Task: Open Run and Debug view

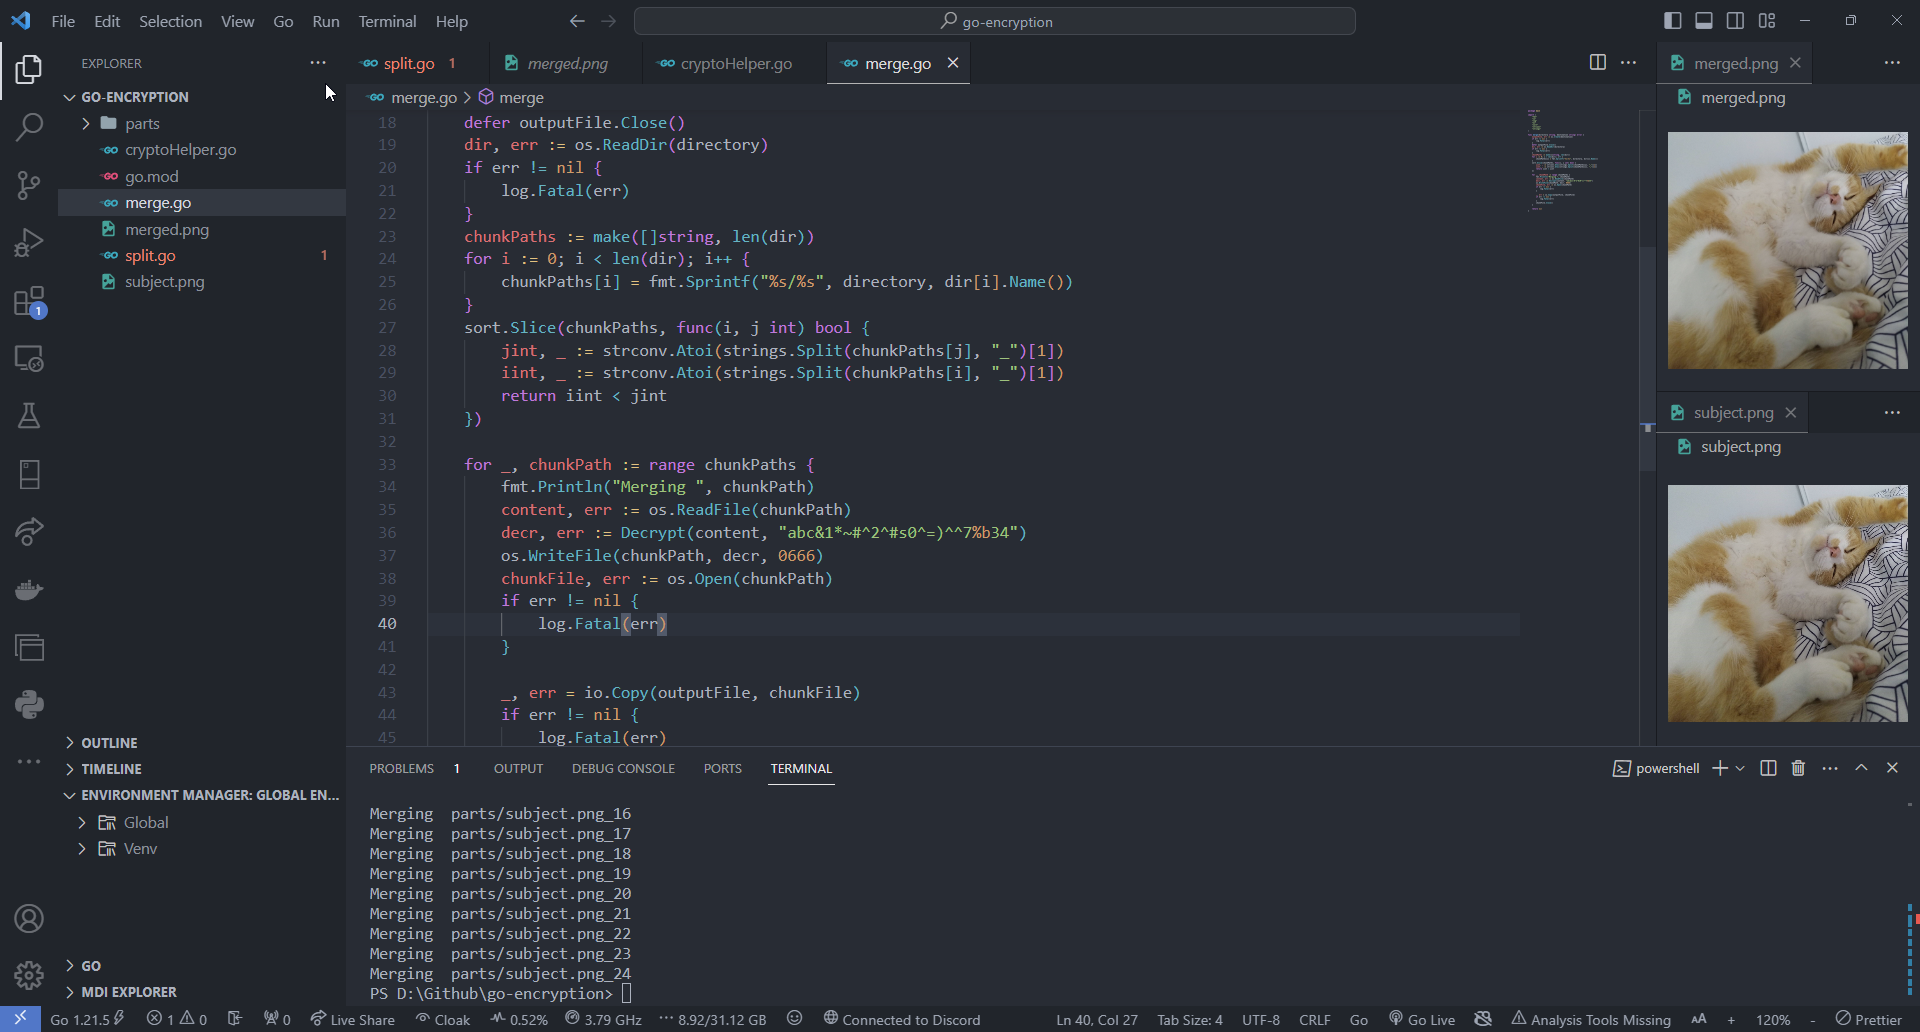Action: (x=29, y=243)
